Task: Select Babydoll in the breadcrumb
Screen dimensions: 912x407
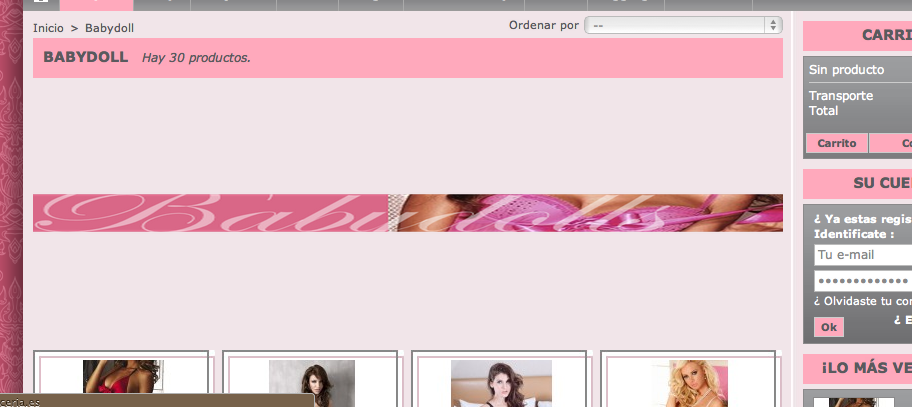Action: pos(109,28)
